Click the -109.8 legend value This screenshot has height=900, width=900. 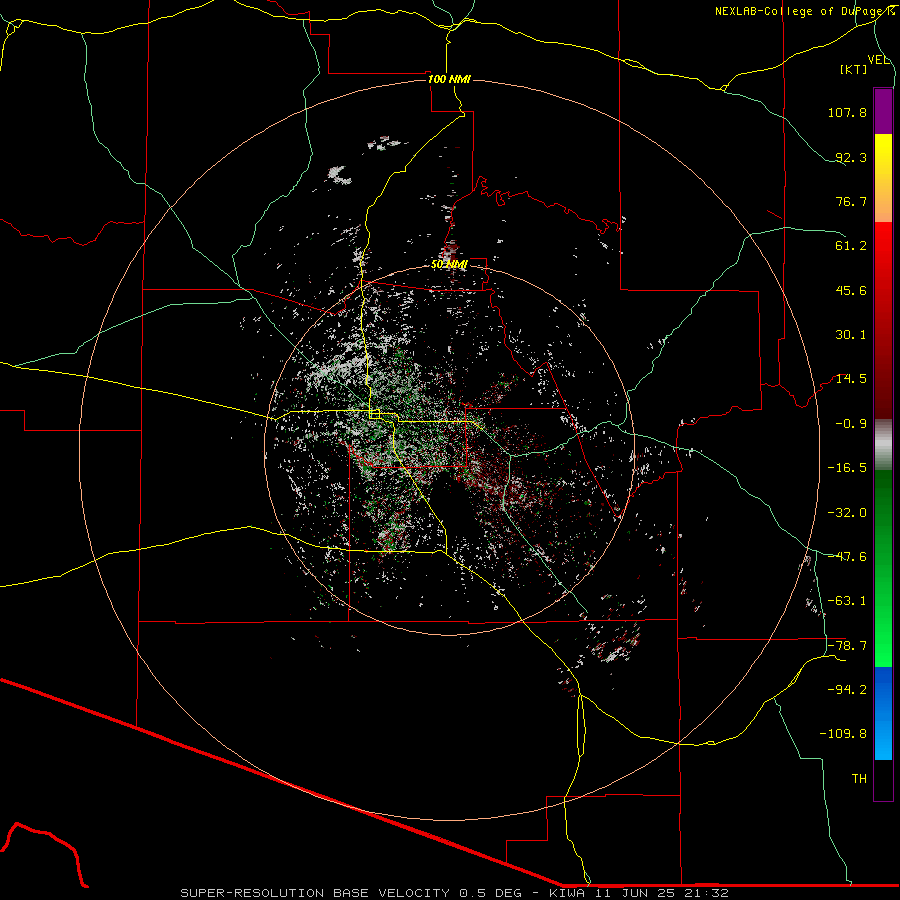[x=843, y=734]
